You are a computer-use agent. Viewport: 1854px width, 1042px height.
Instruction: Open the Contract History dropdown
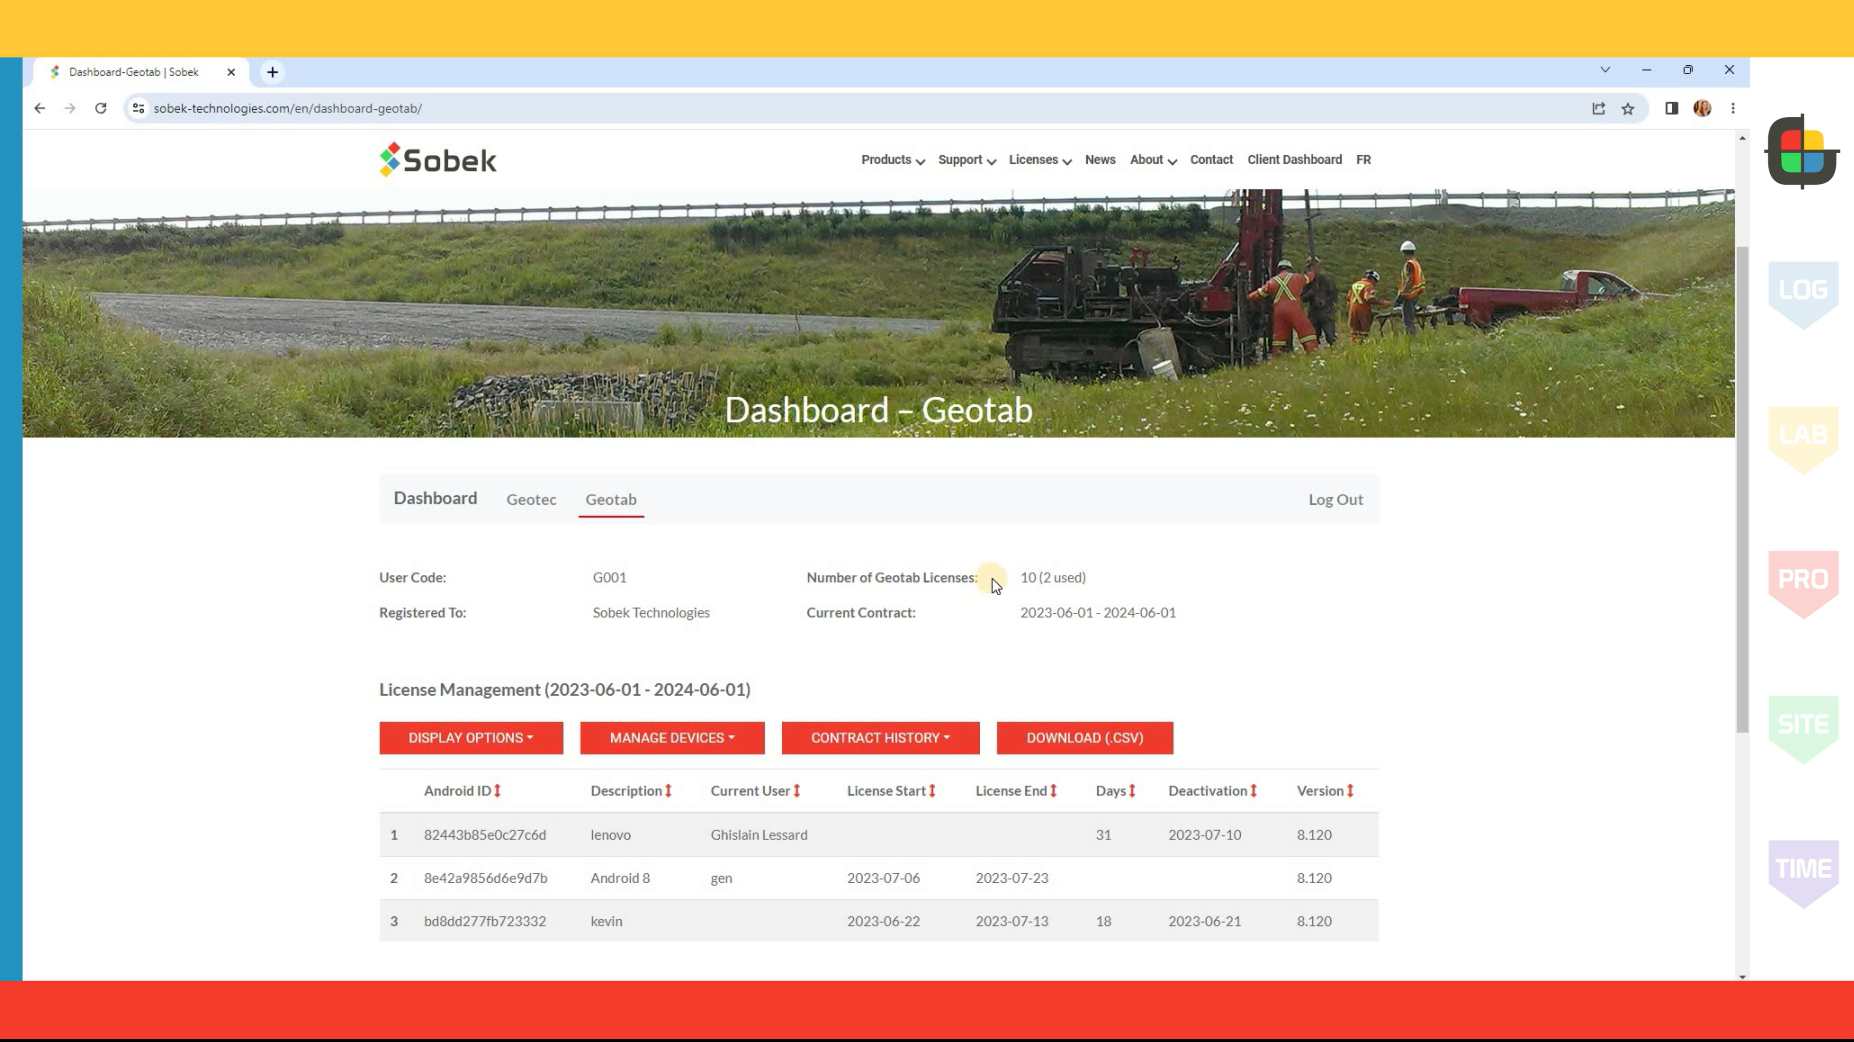pyautogui.click(x=880, y=738)
